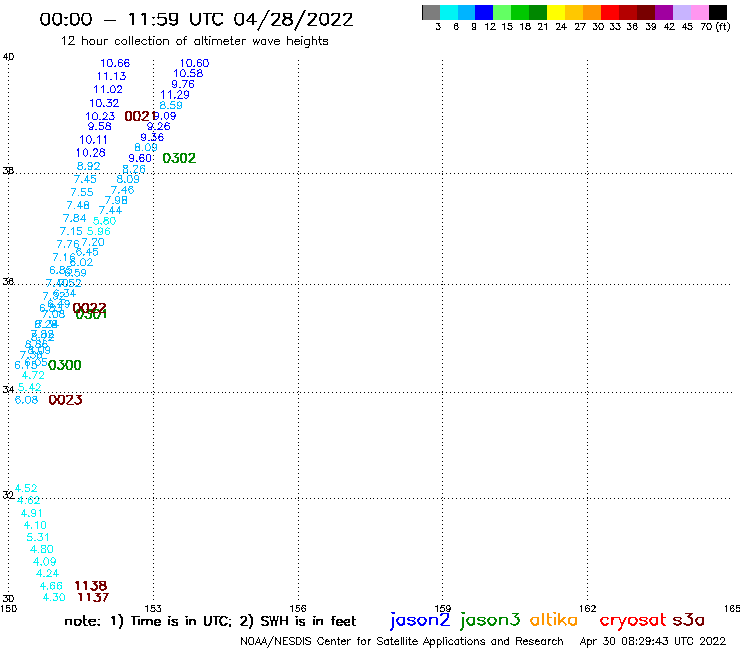Select the bright red 30-33 ft legend swatch
This screenshot has width=740, height=650.
click(610, 12)
